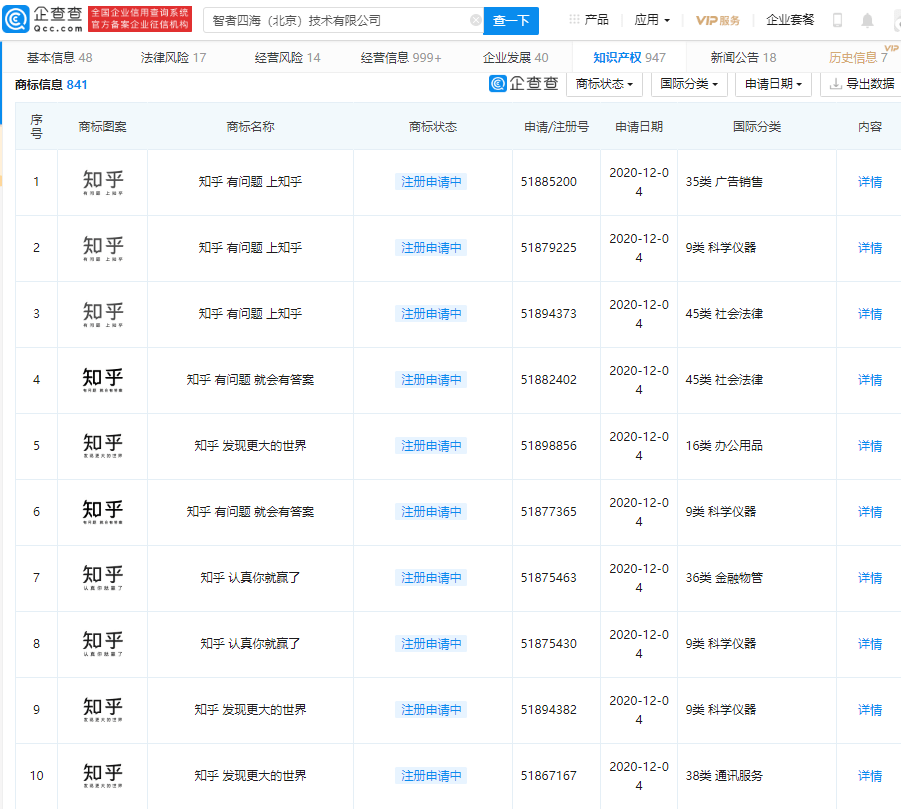
Task: Click the 导出数据 download button
Action: [x=861, y=84]
